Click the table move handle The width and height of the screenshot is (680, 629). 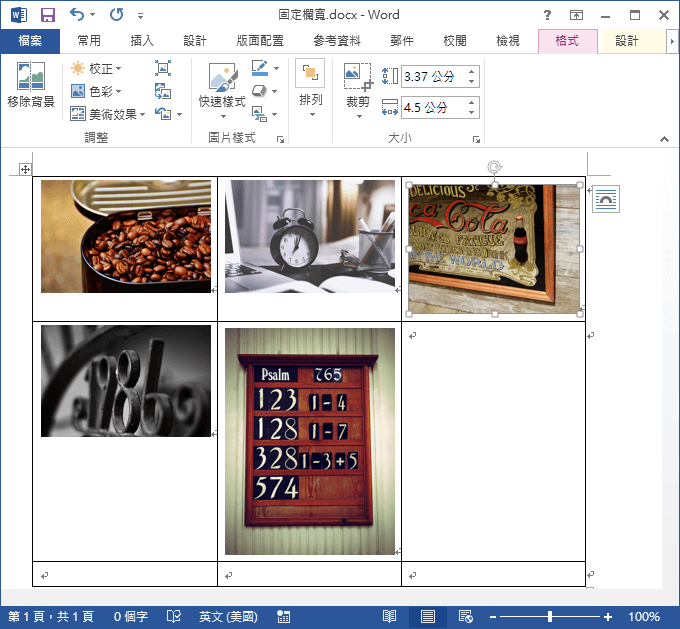pos(25,169)
